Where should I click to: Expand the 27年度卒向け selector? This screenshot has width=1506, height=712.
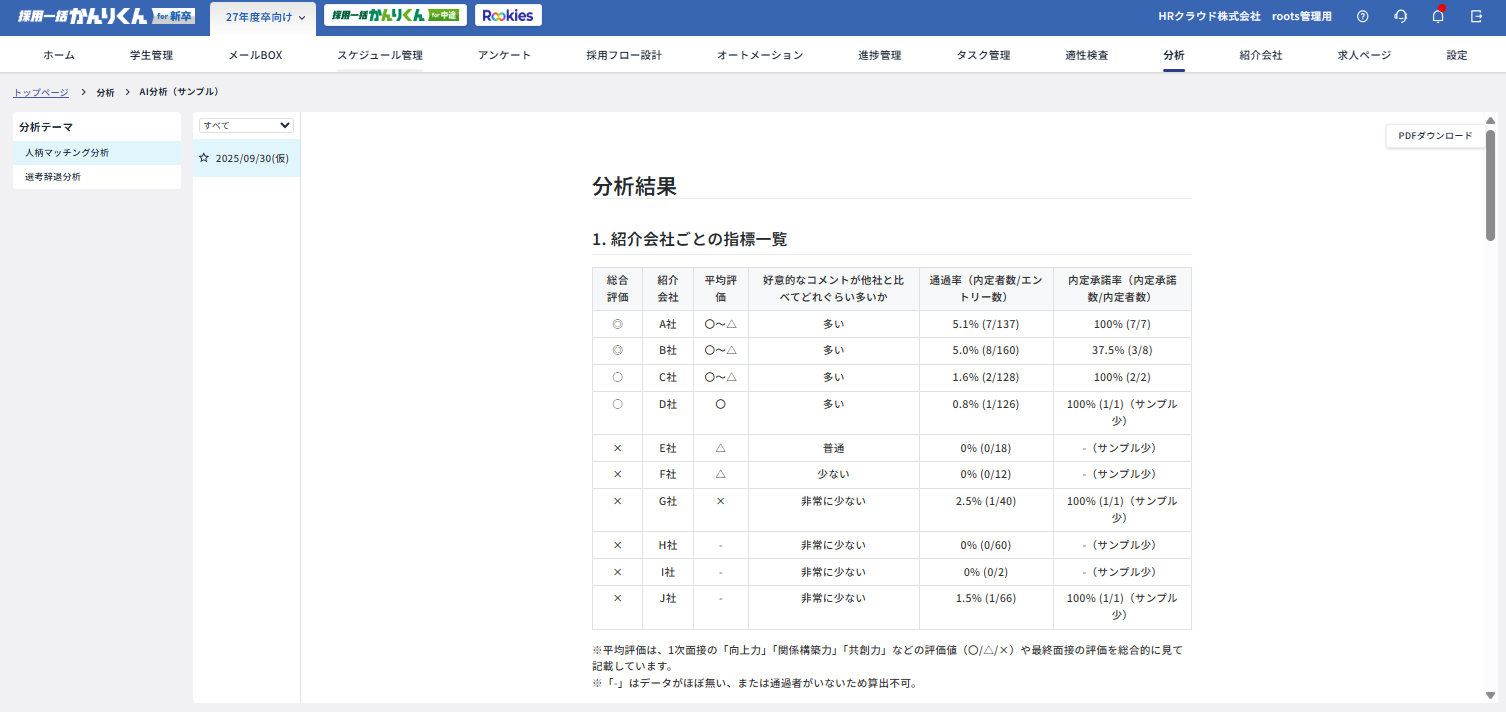261,16
